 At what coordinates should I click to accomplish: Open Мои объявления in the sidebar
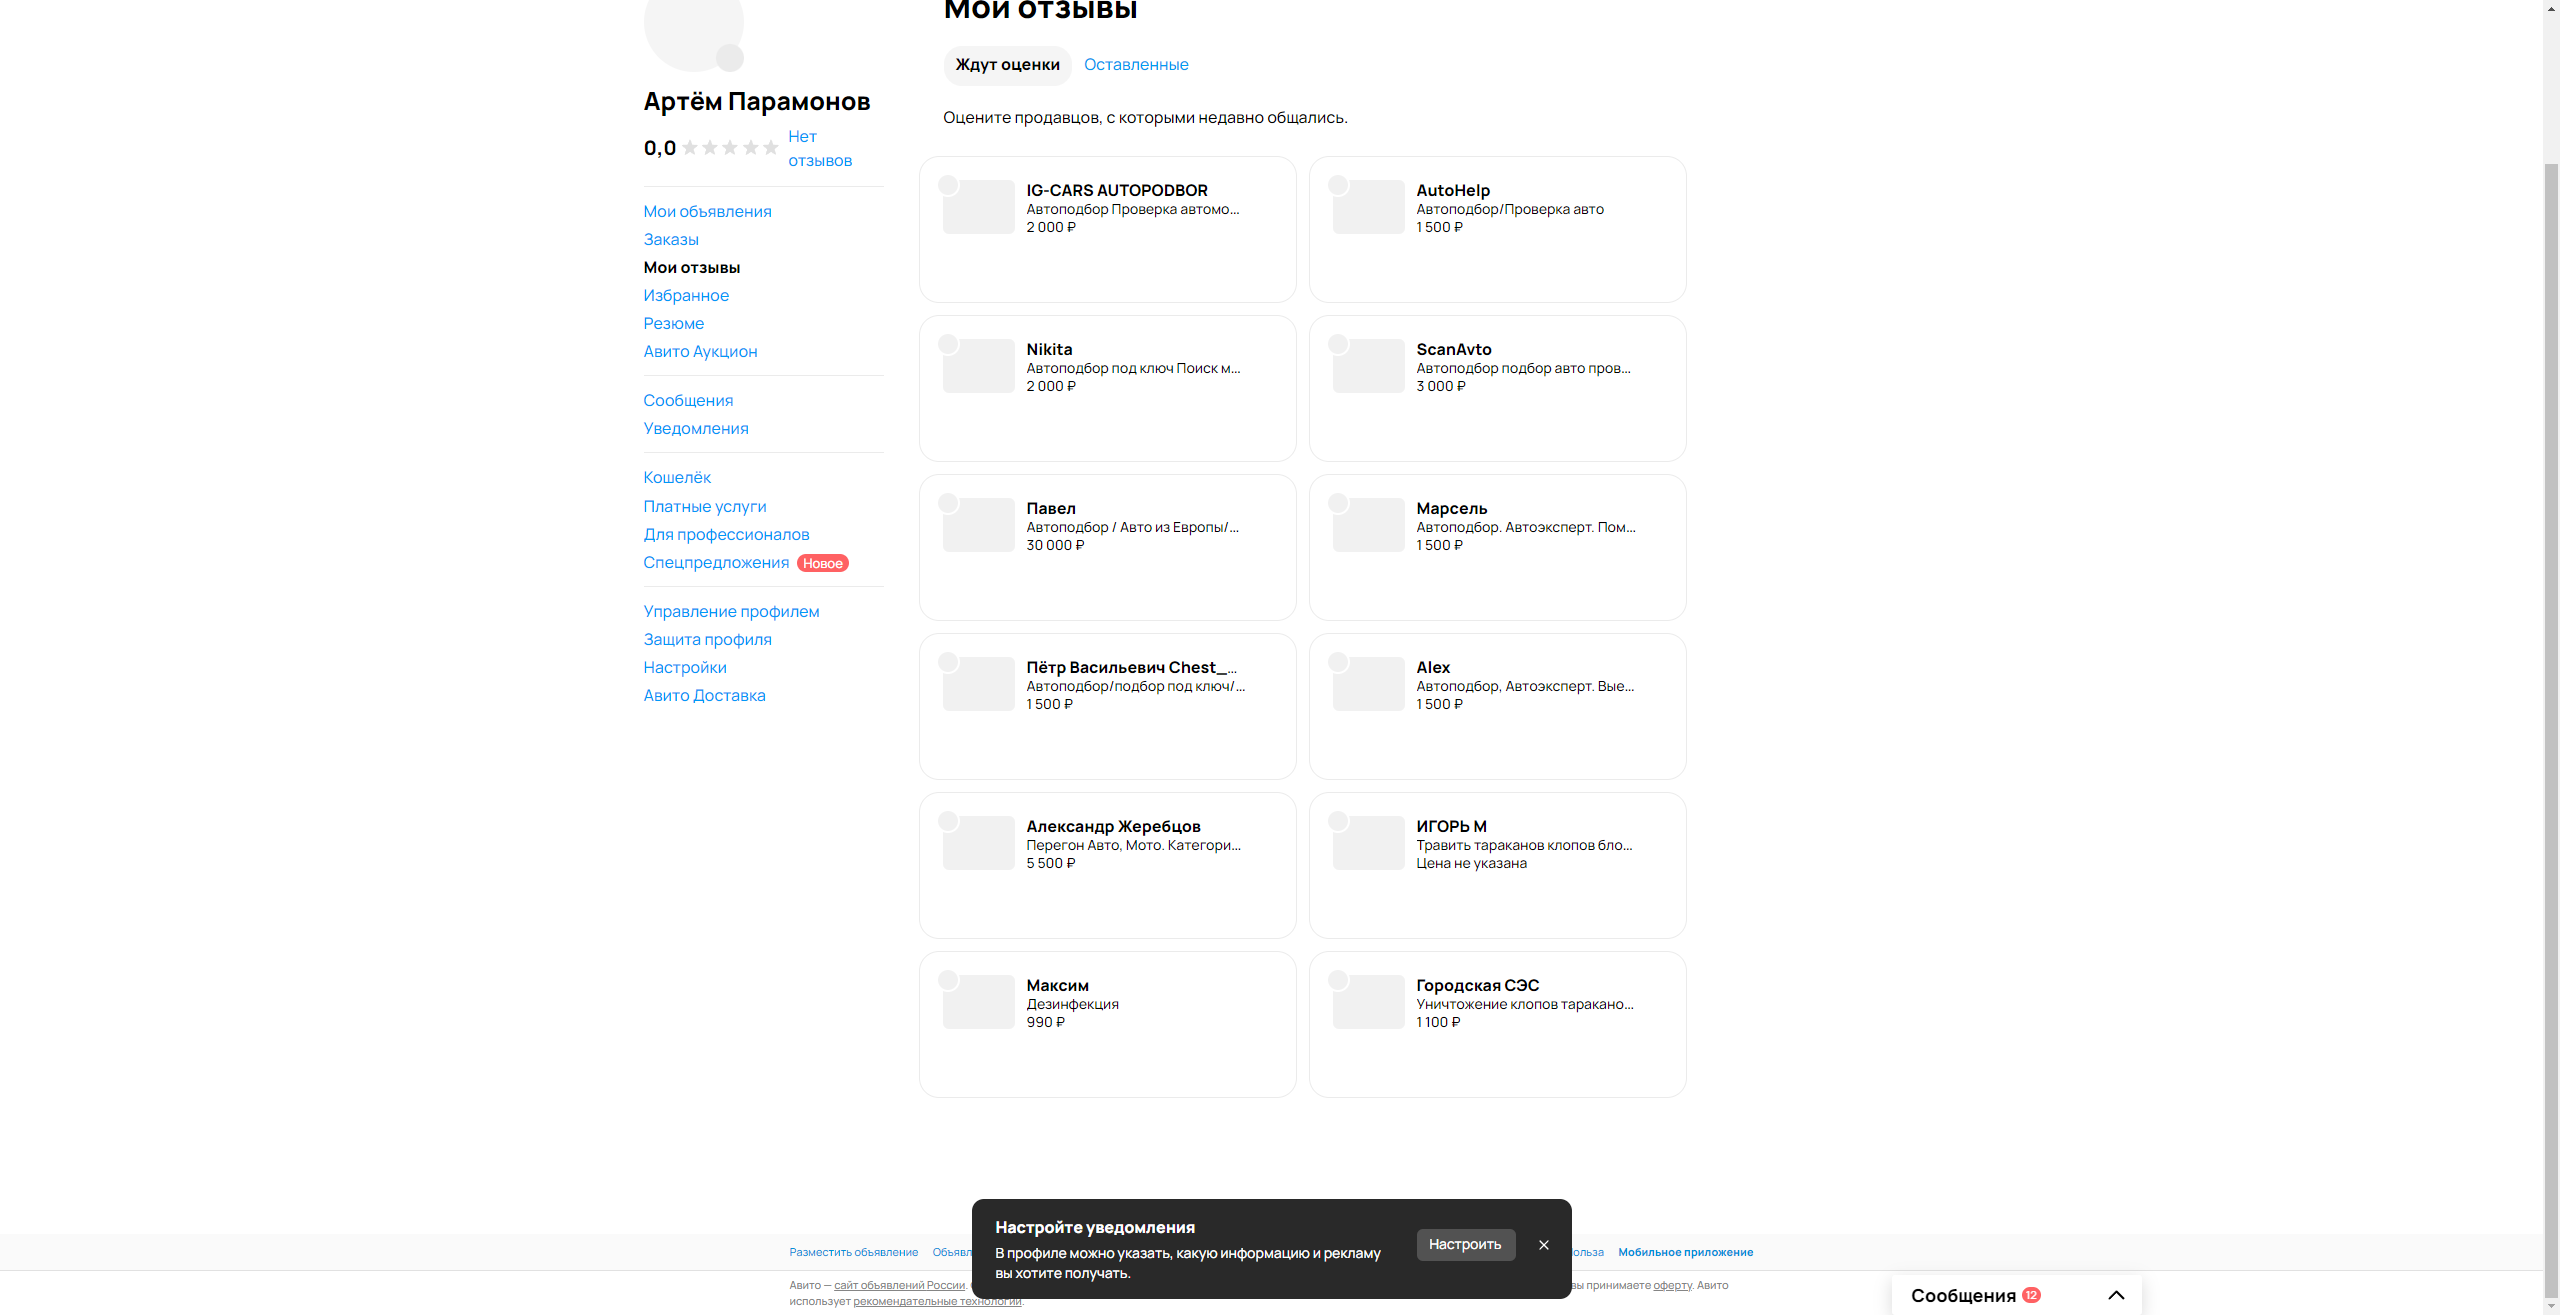(707, 212)
